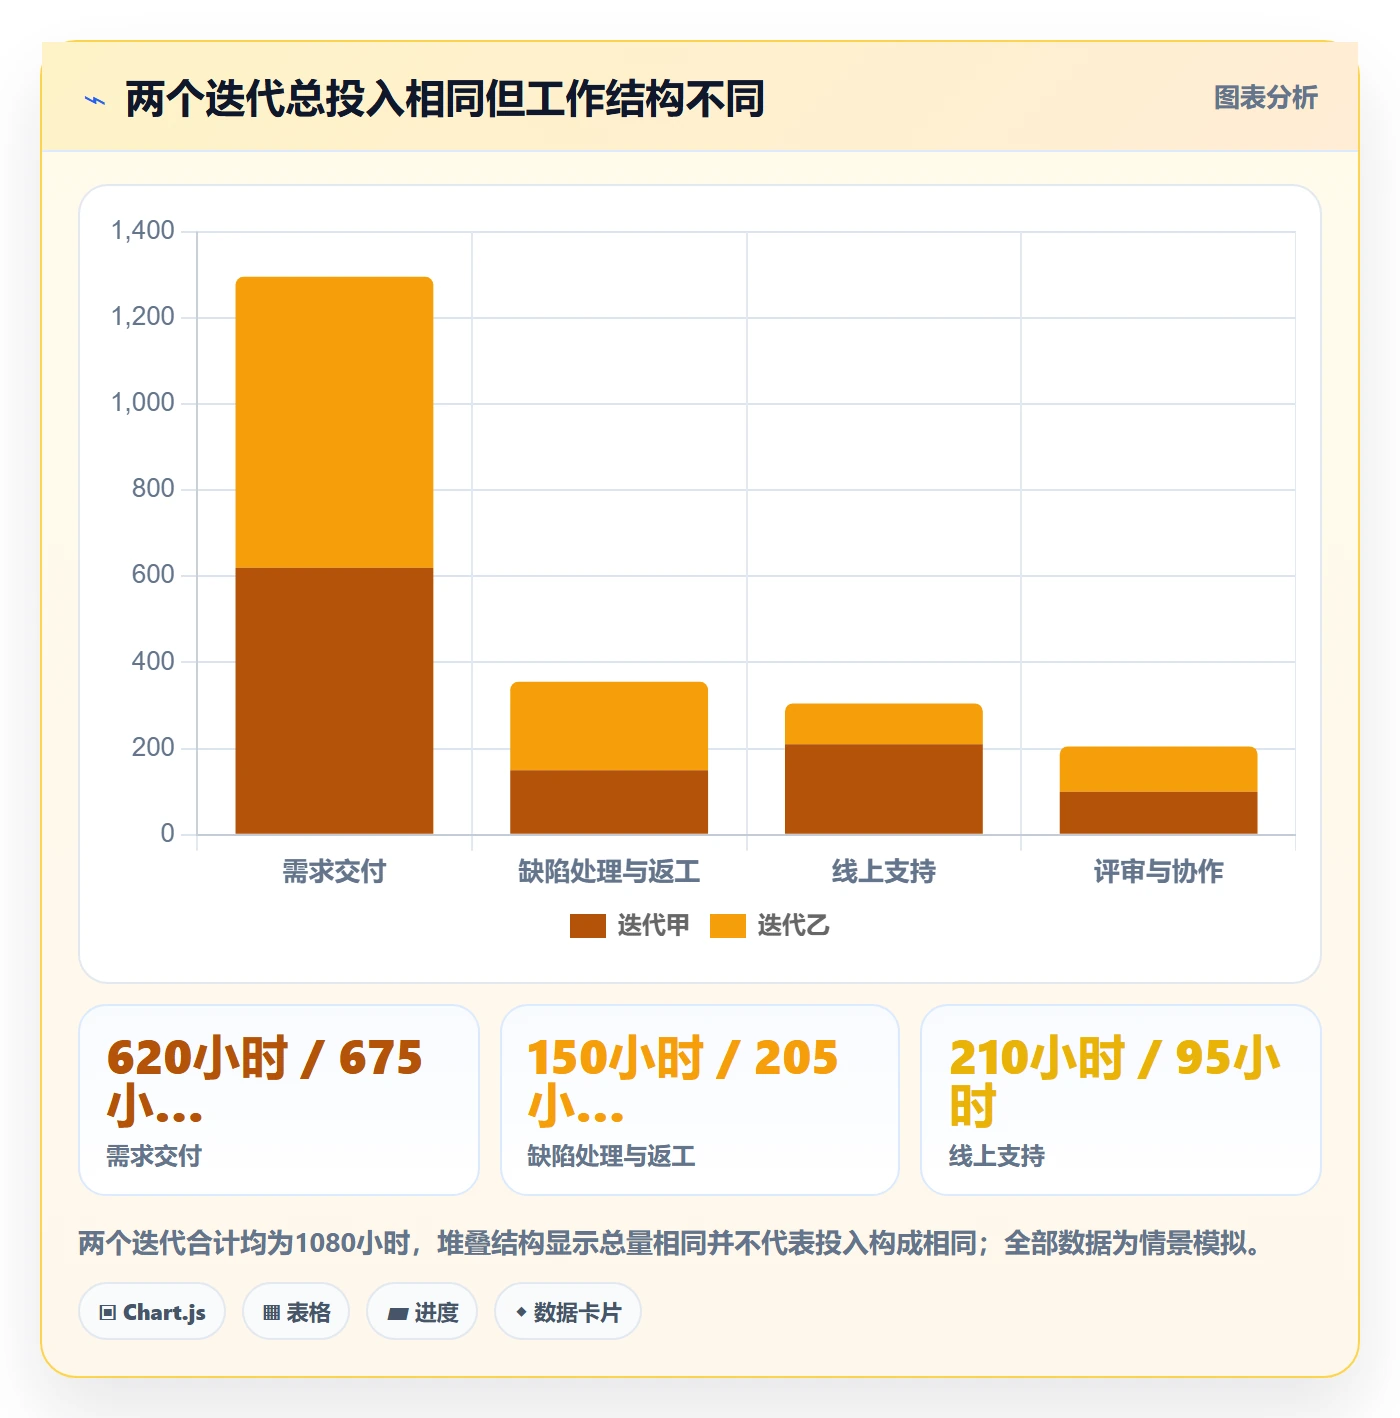Select the 表格 tag chip

(296, 1311)
